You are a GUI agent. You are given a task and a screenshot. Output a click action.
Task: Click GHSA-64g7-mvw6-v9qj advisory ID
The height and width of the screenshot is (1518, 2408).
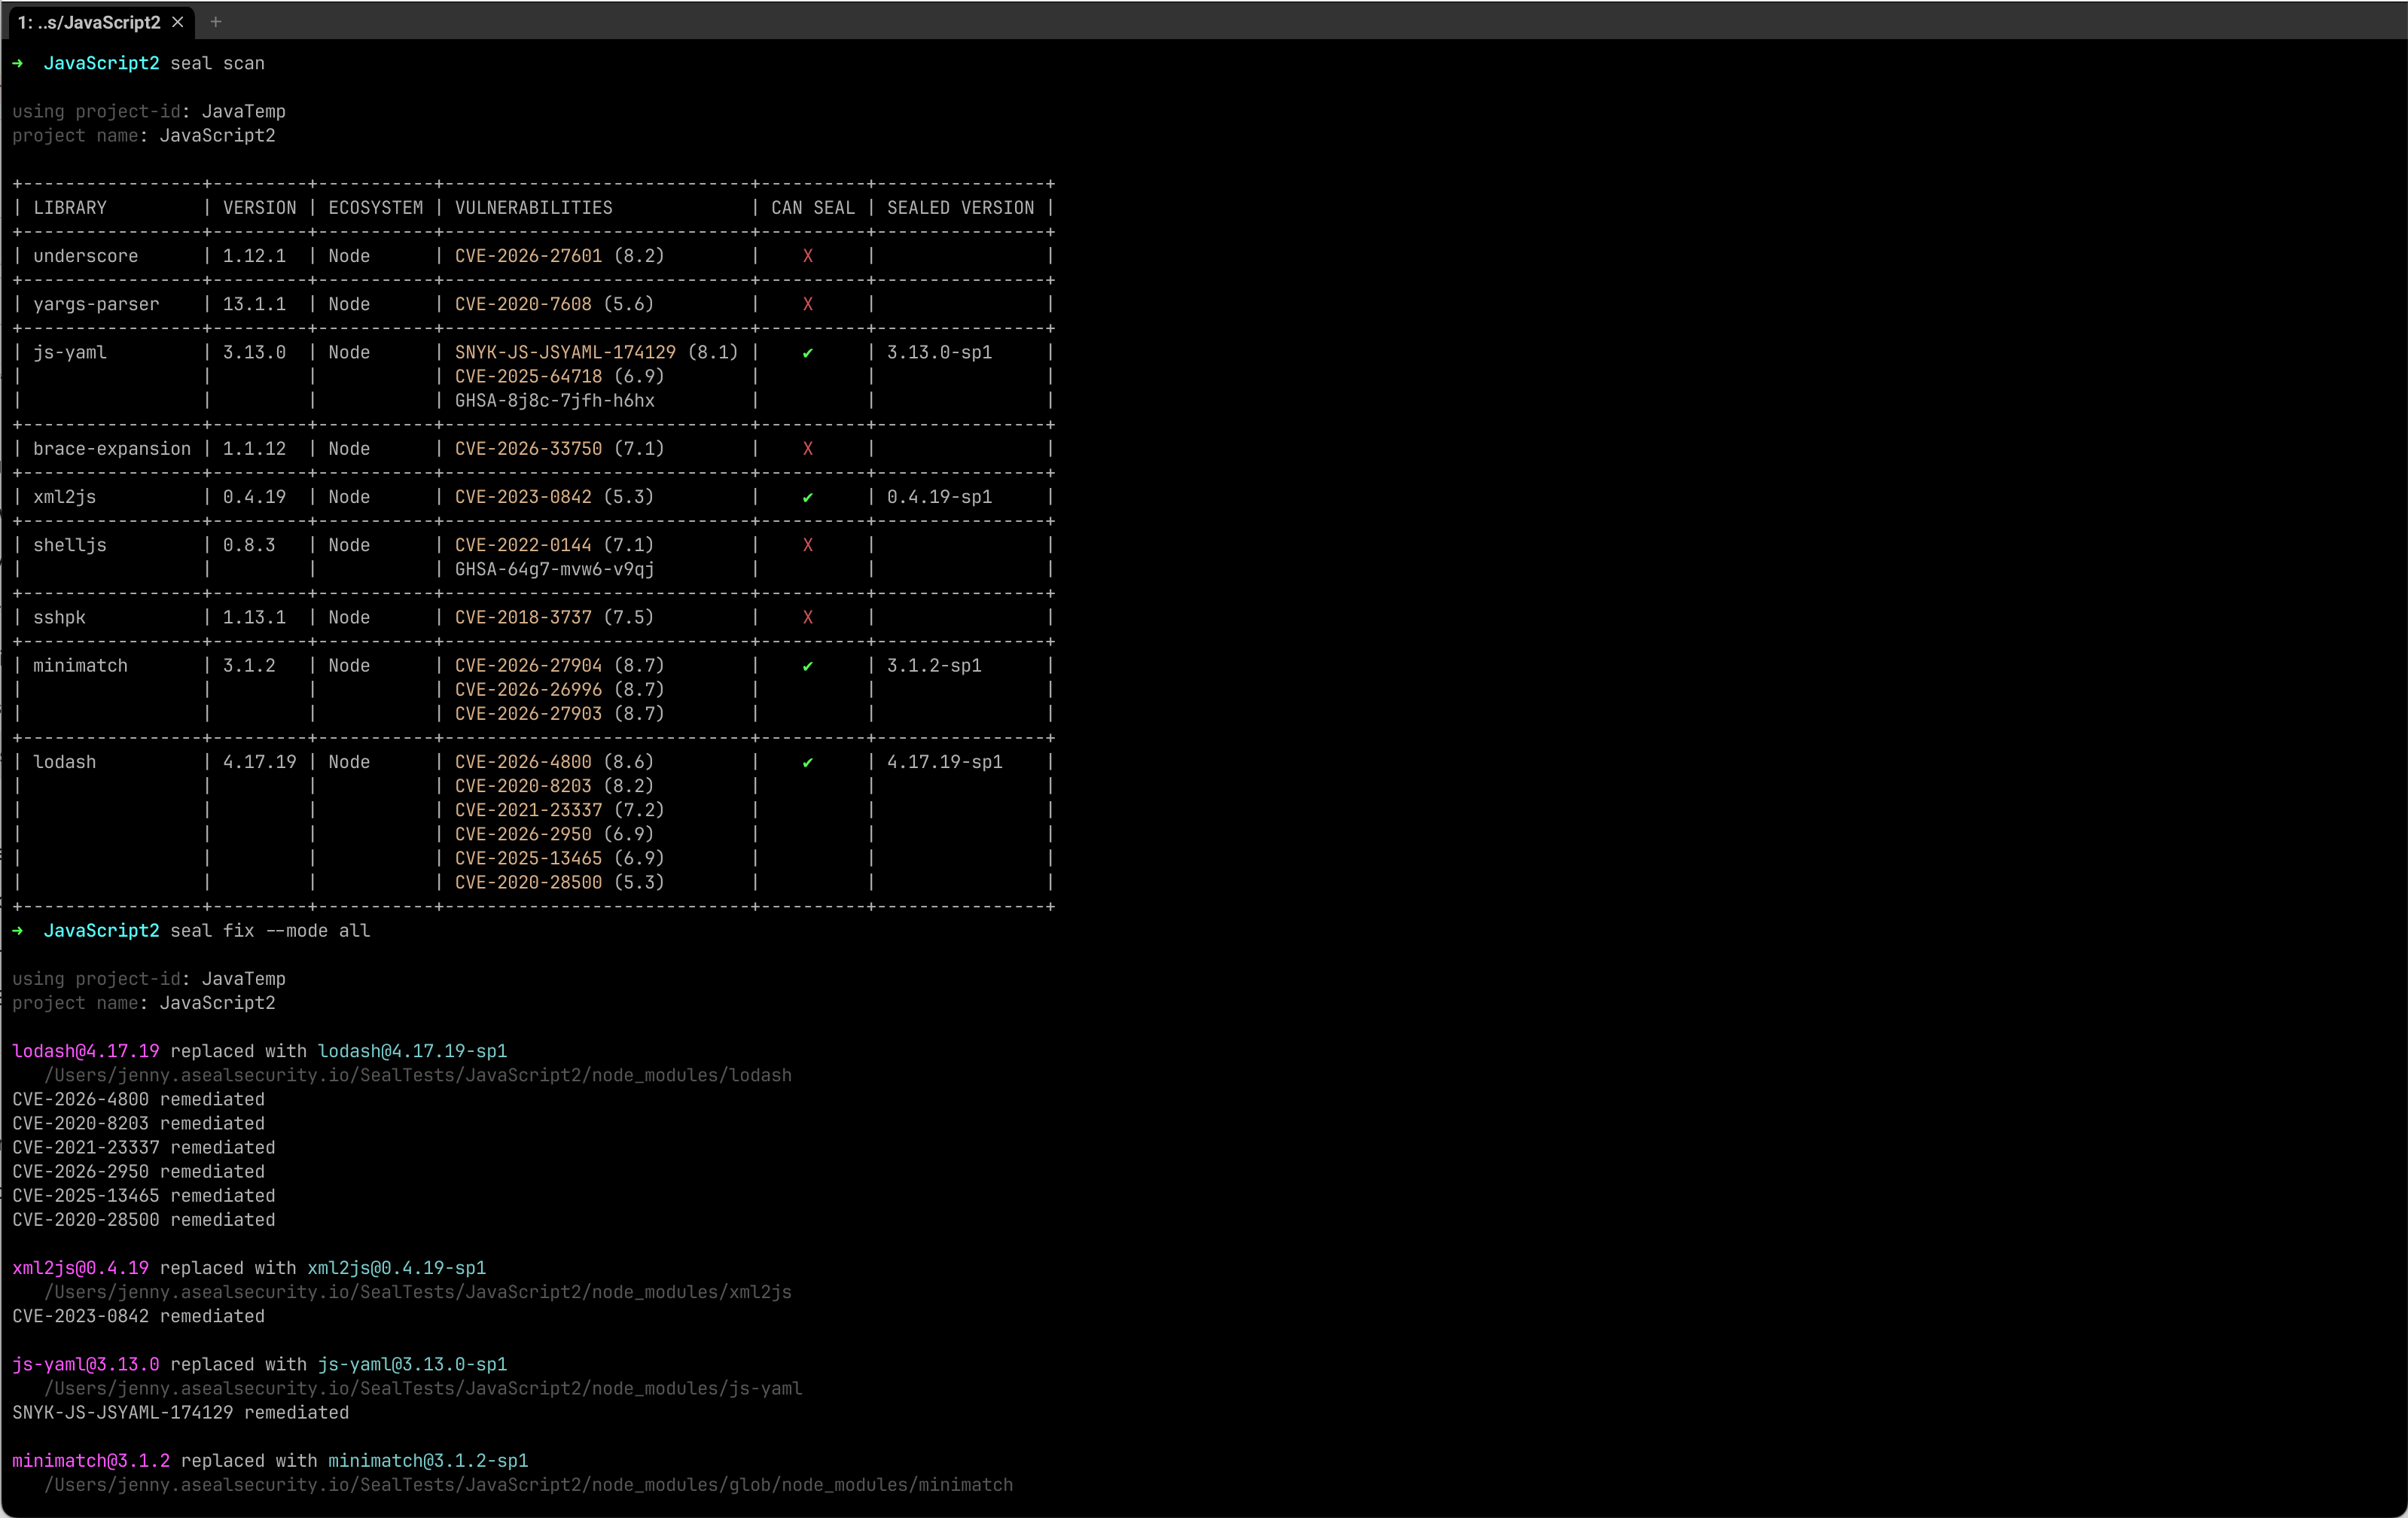point(555,569)
